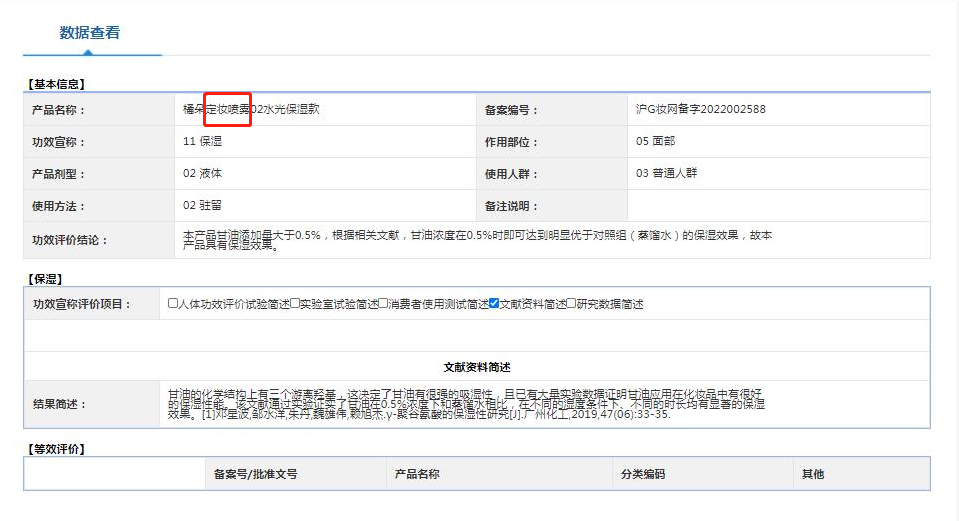Click the 备案号/批准文号 column header
This screenshot has height=521, width=959.
click(256, 474)
